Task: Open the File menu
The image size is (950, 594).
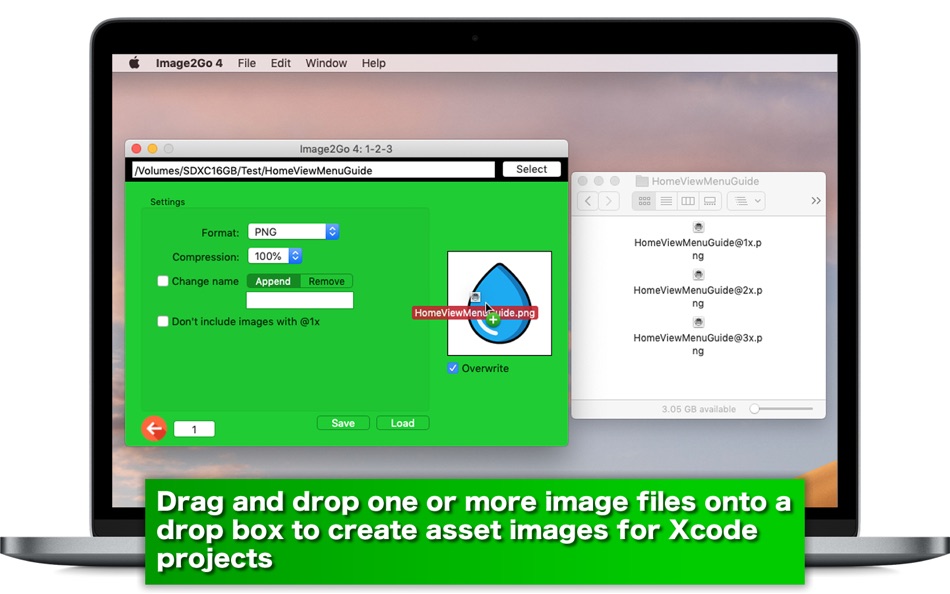Action: (x=247, y=63)
